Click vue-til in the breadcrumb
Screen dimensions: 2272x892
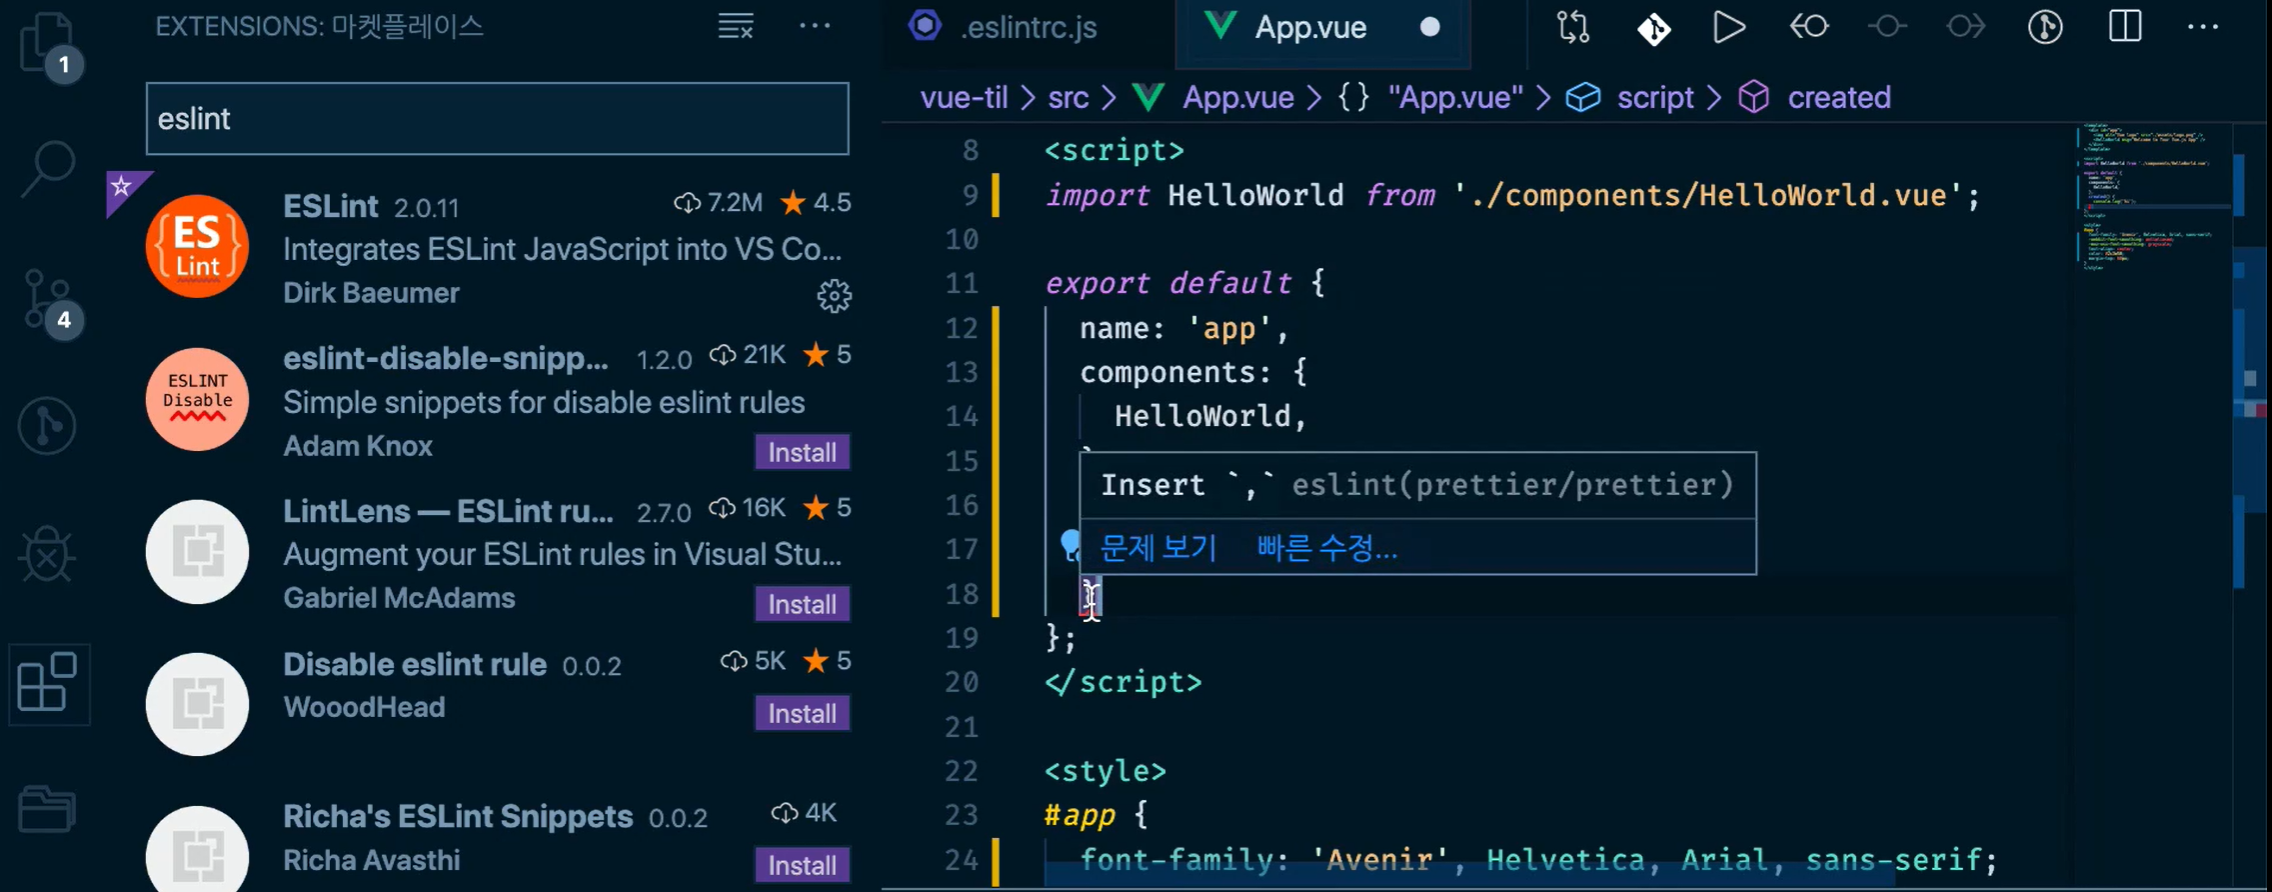coord(964,97)
